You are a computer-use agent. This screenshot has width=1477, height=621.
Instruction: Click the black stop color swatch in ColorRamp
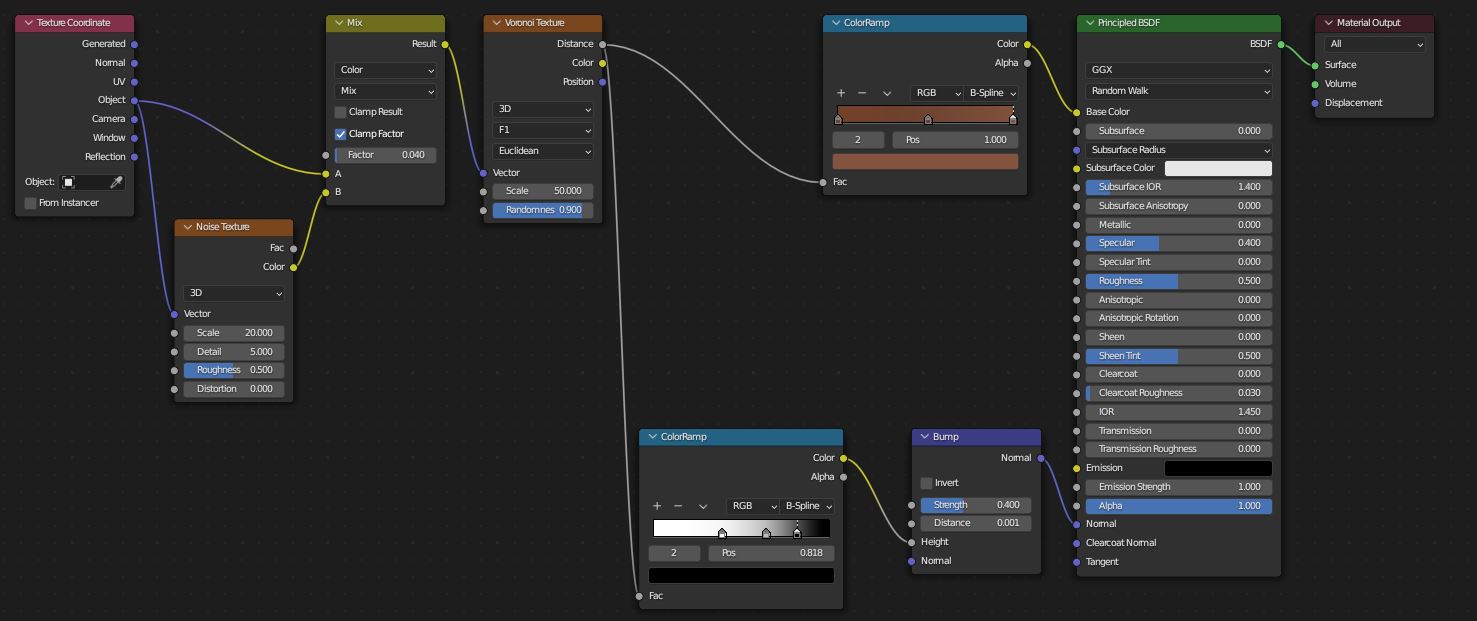point(741,575)
